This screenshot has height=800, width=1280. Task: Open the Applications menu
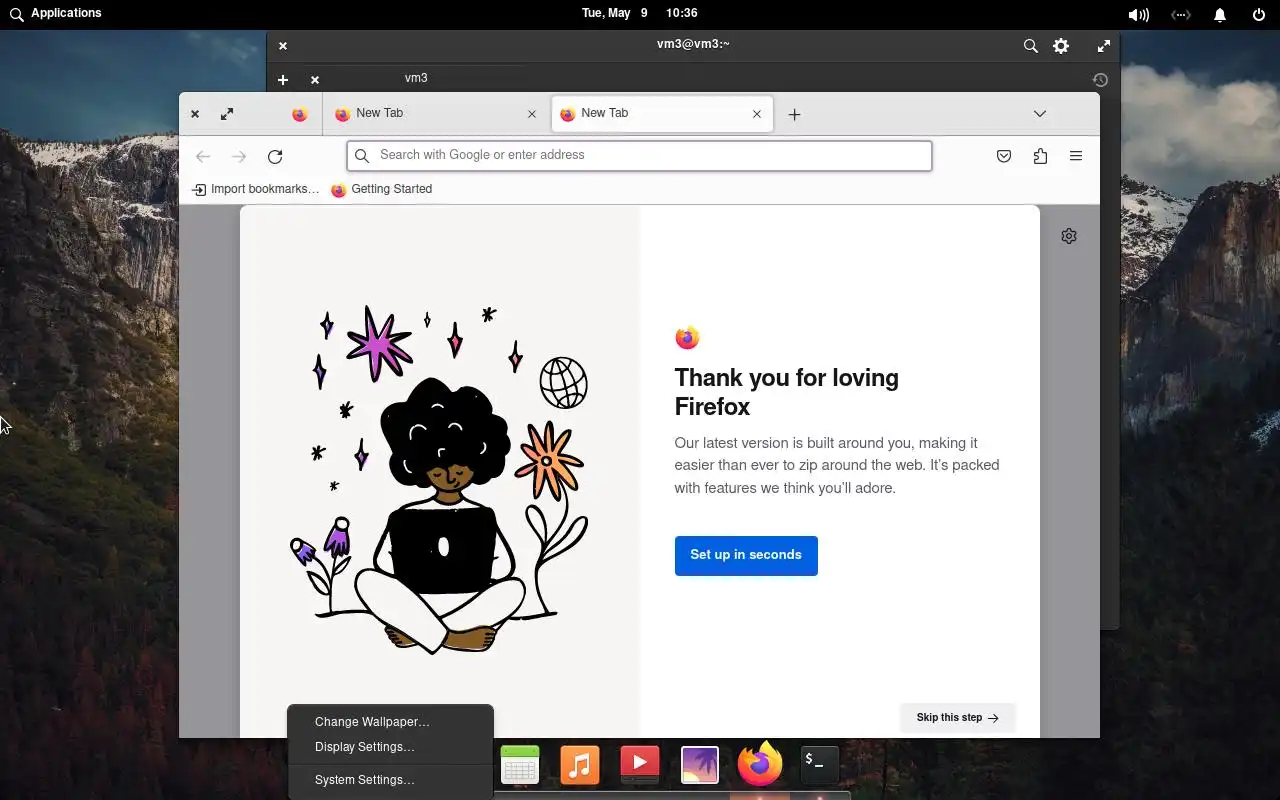(x=66, y=13)
